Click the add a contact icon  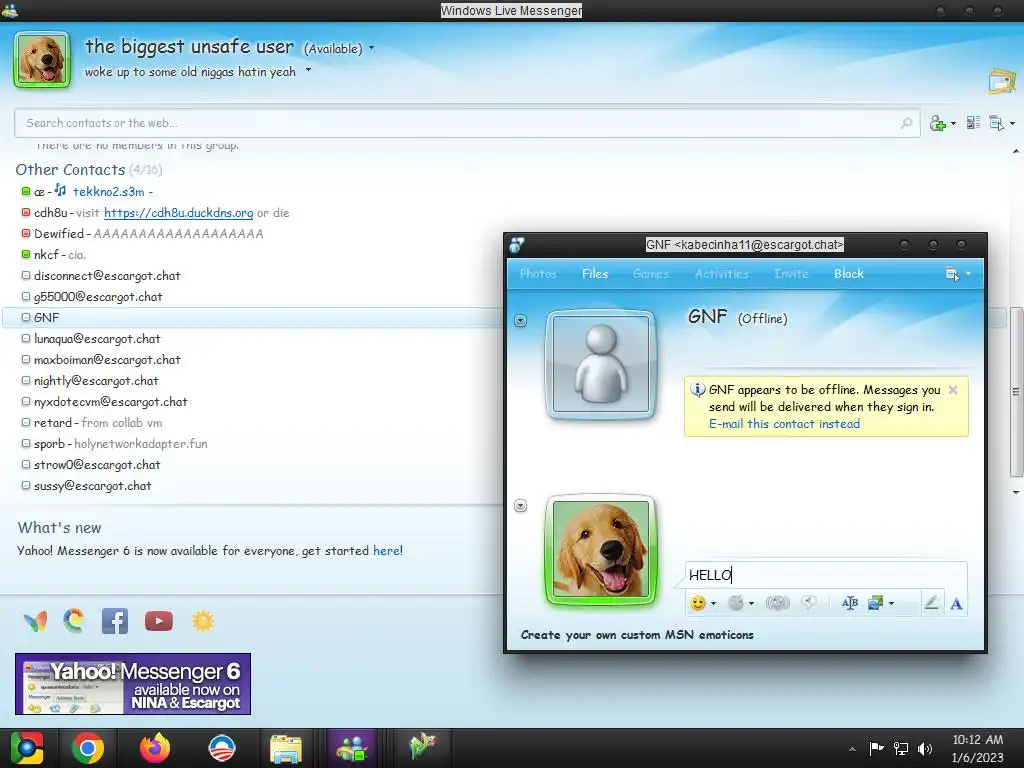coord(938,123)
